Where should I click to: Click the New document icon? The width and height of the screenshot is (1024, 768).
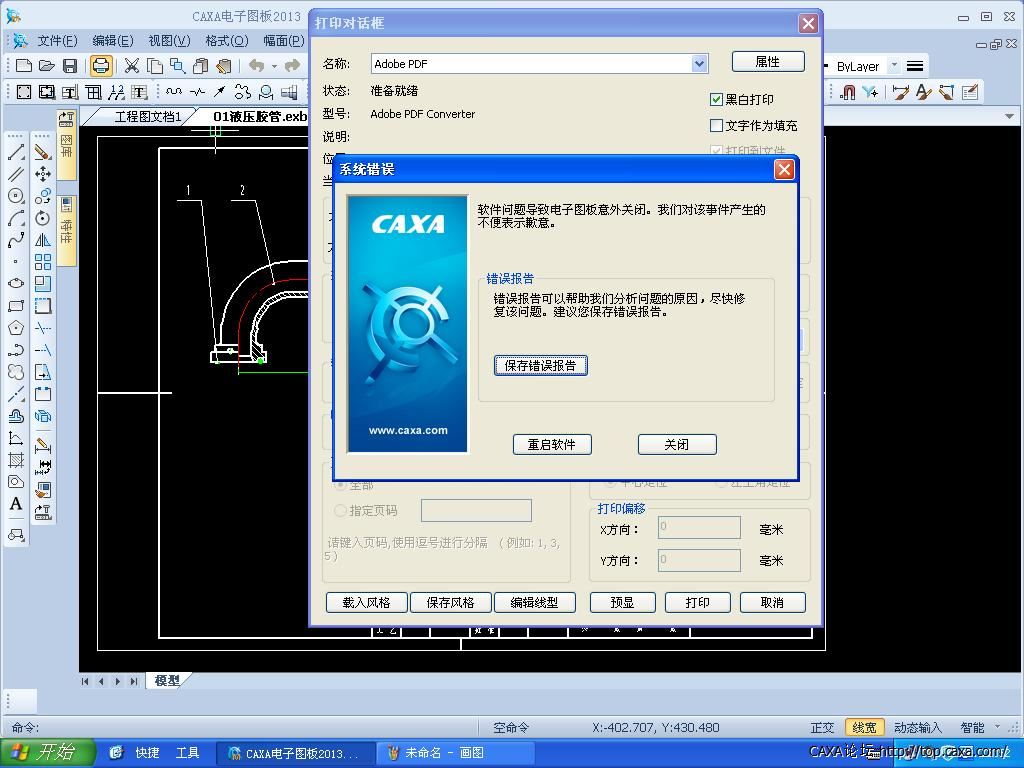24,65
